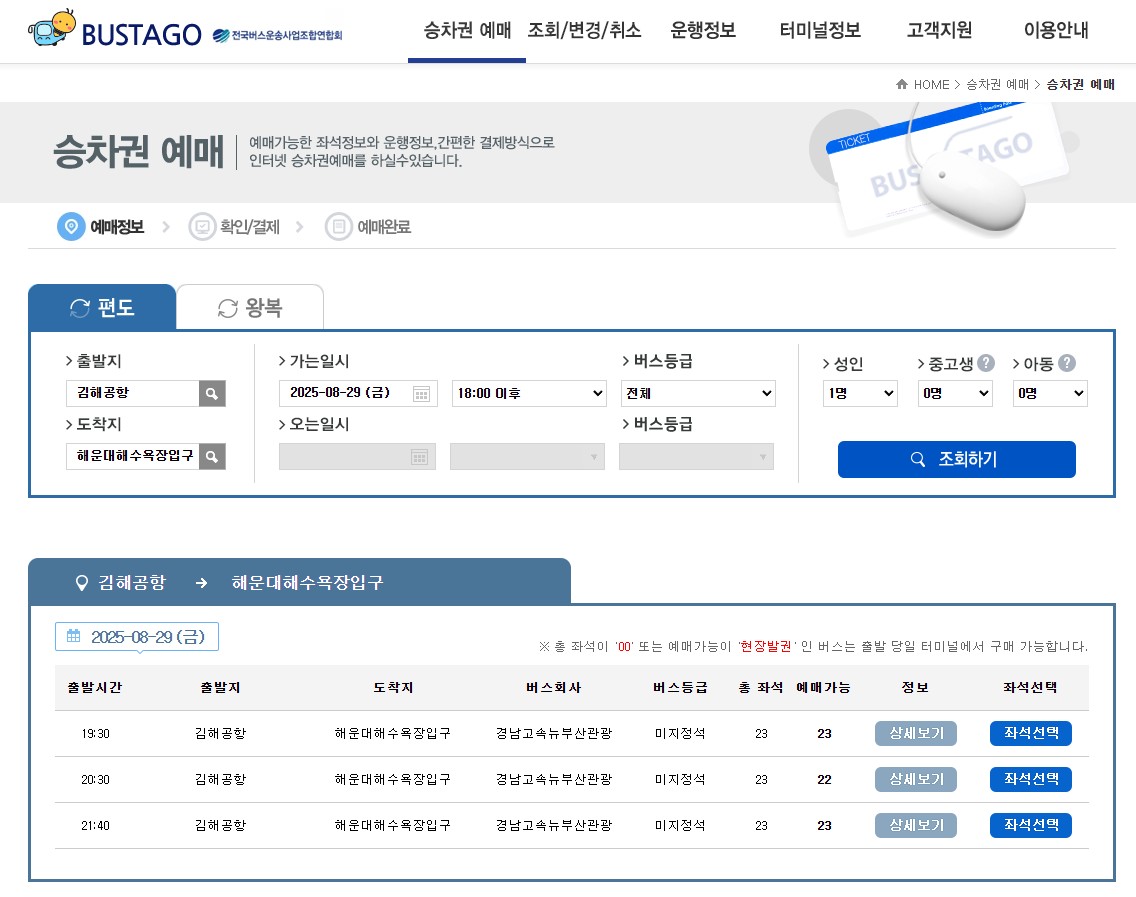Screen dimensions: 1136x897
Task: Open the 아동 passenger count dropdown
Action: (x=1050, y=394)
